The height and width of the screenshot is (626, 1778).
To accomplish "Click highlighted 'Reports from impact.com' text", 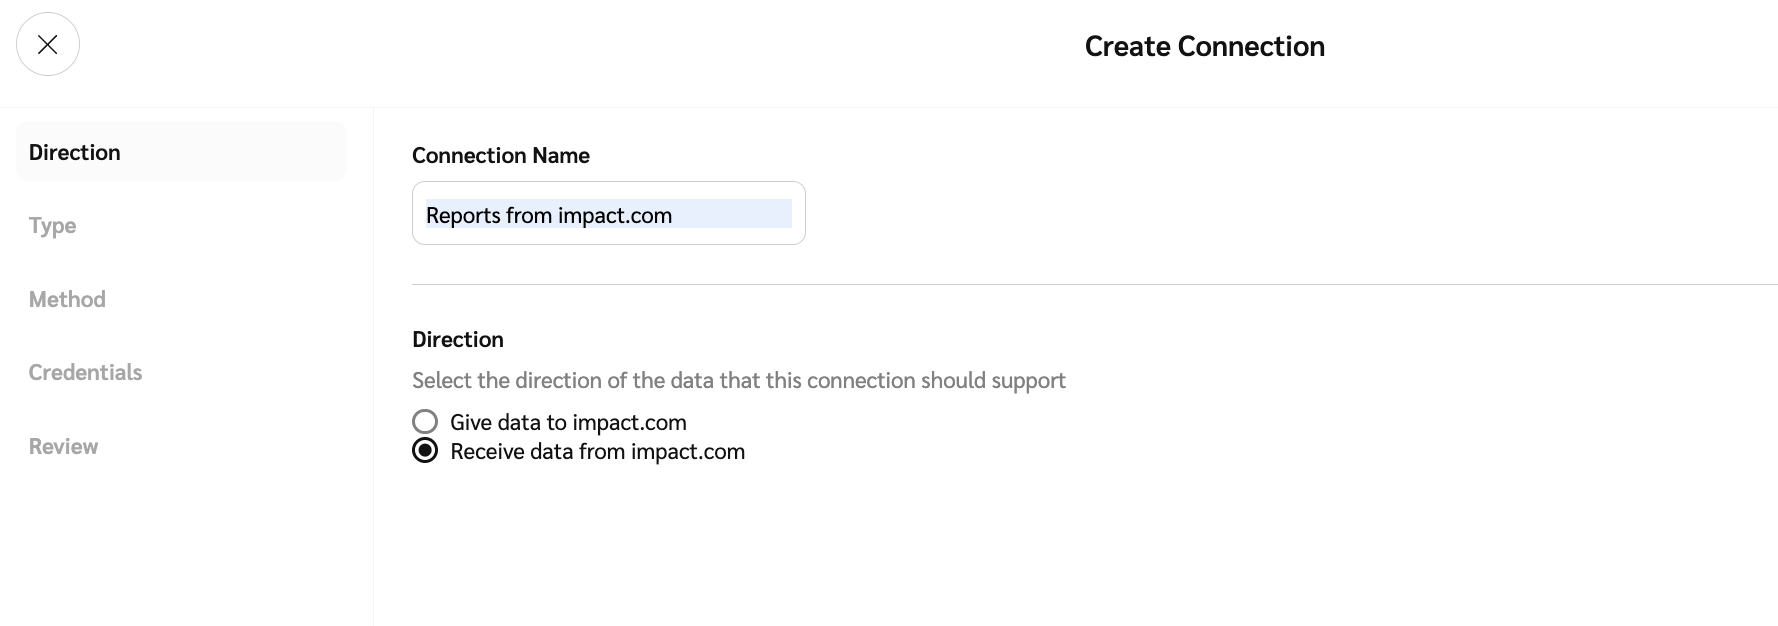I will click(549, 216).
